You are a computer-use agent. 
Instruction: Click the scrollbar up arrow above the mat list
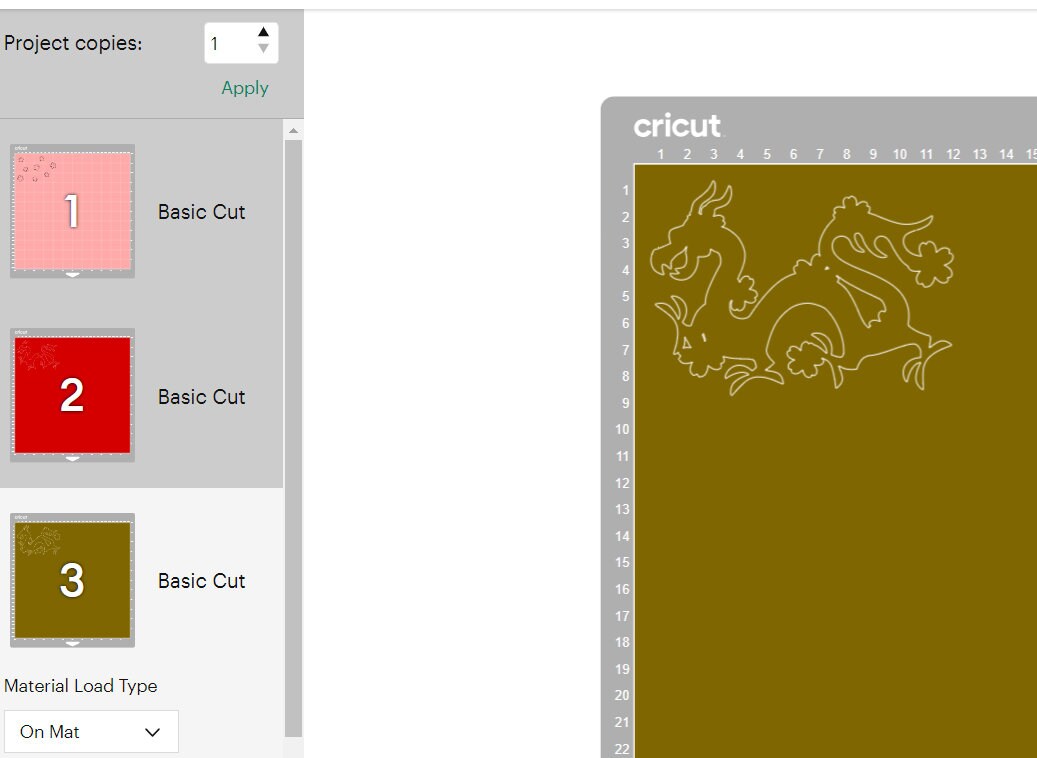(292, 130)
